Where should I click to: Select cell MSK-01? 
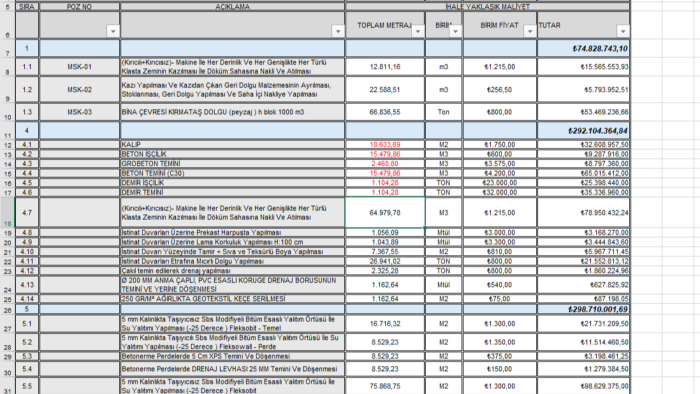79,66
